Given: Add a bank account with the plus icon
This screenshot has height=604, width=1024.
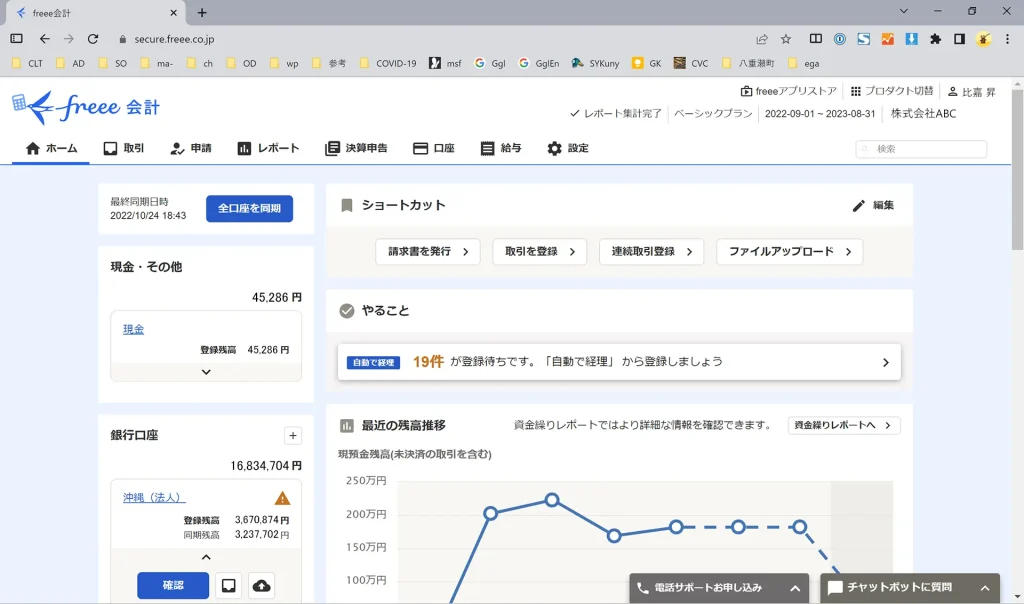Looking at the screenshot, I should [293, 436].
